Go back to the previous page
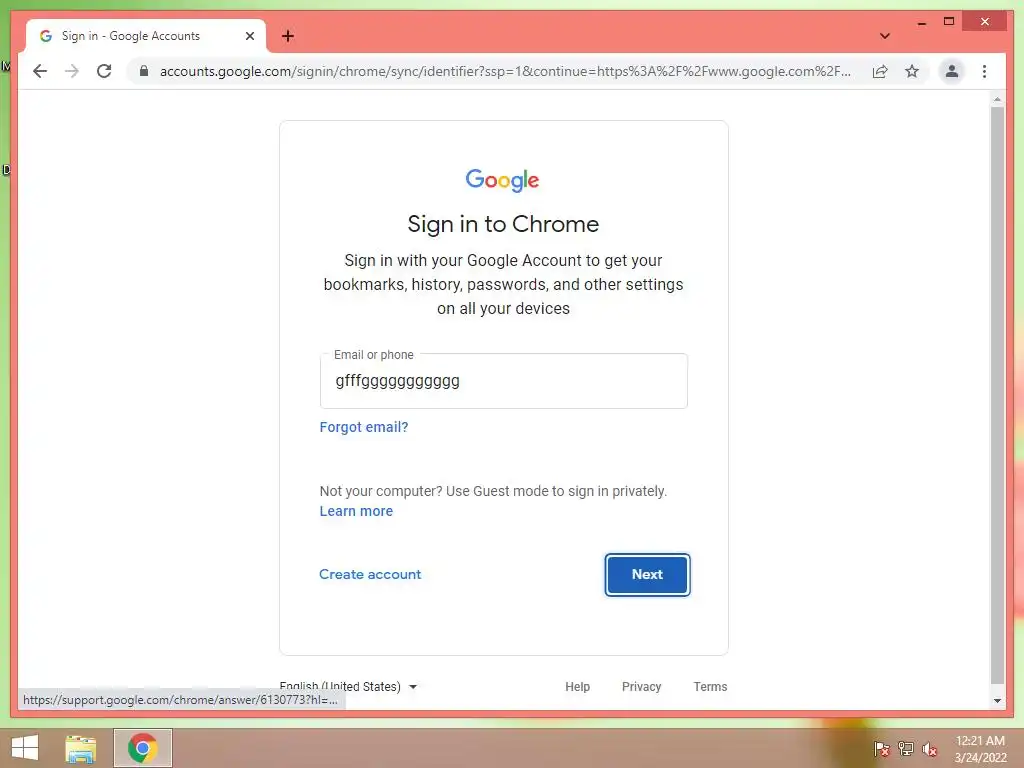Screen dimensions: 1024x768 tap(40, 71)
